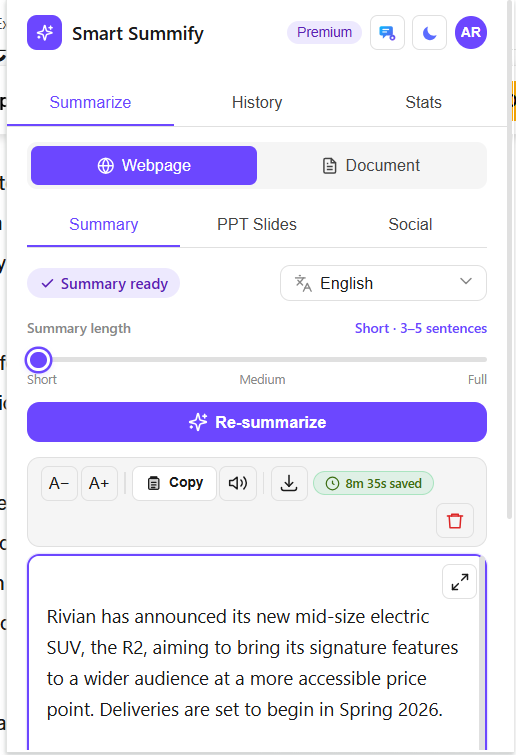
Task: Play summary aloud with speaker icon
Action: [238, 483]
